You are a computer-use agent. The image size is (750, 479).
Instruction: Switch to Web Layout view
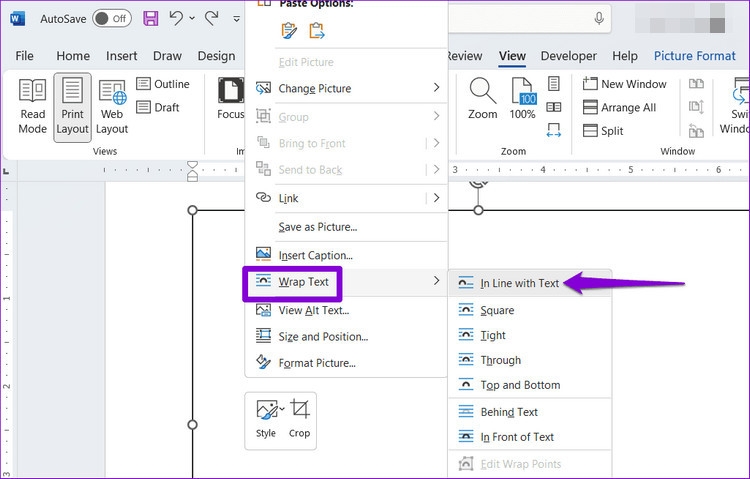coord(112,107)
